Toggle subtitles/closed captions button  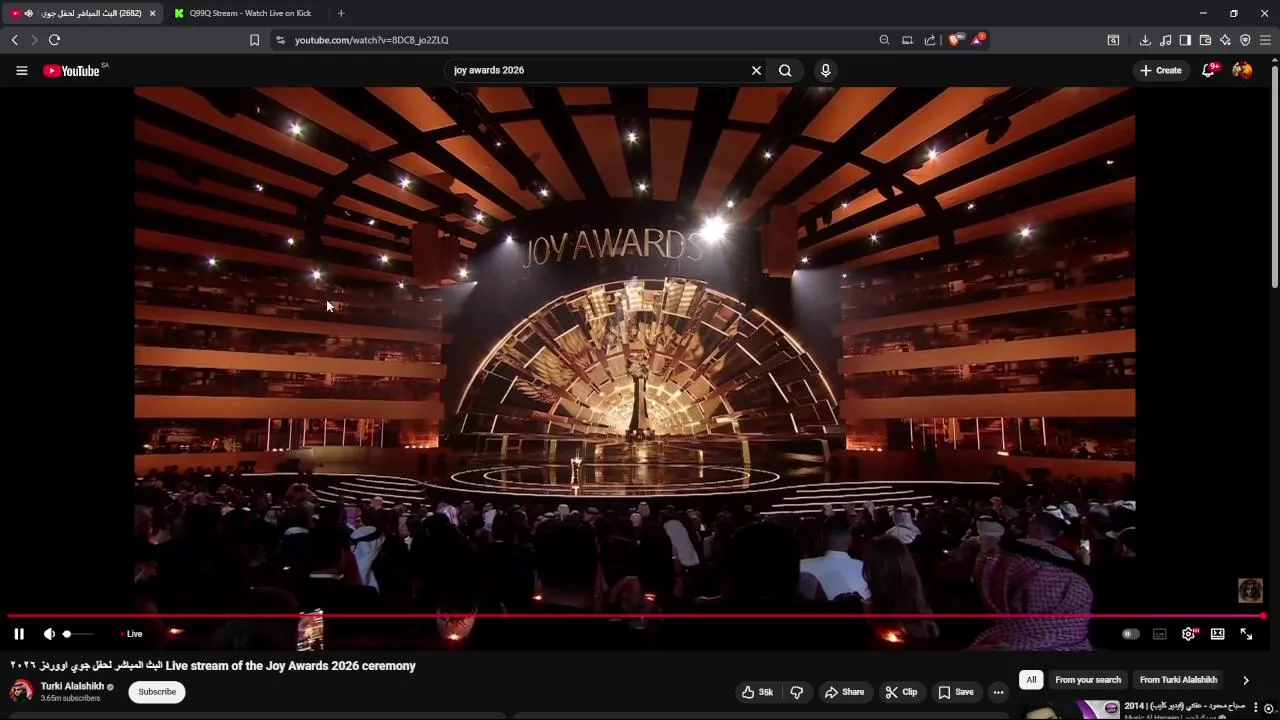click(x=1159, y=634)
